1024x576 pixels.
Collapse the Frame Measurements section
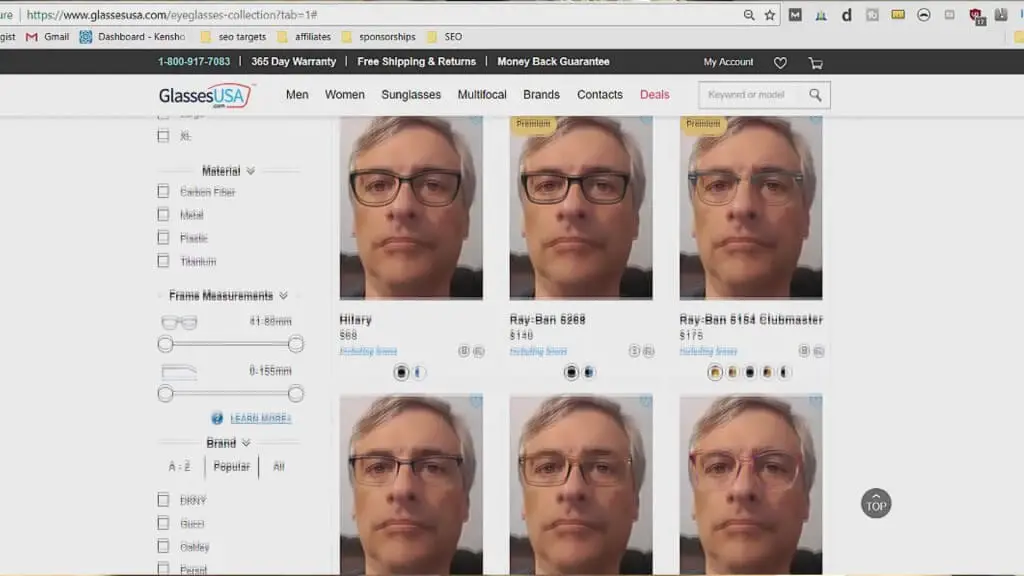[228, 296]
